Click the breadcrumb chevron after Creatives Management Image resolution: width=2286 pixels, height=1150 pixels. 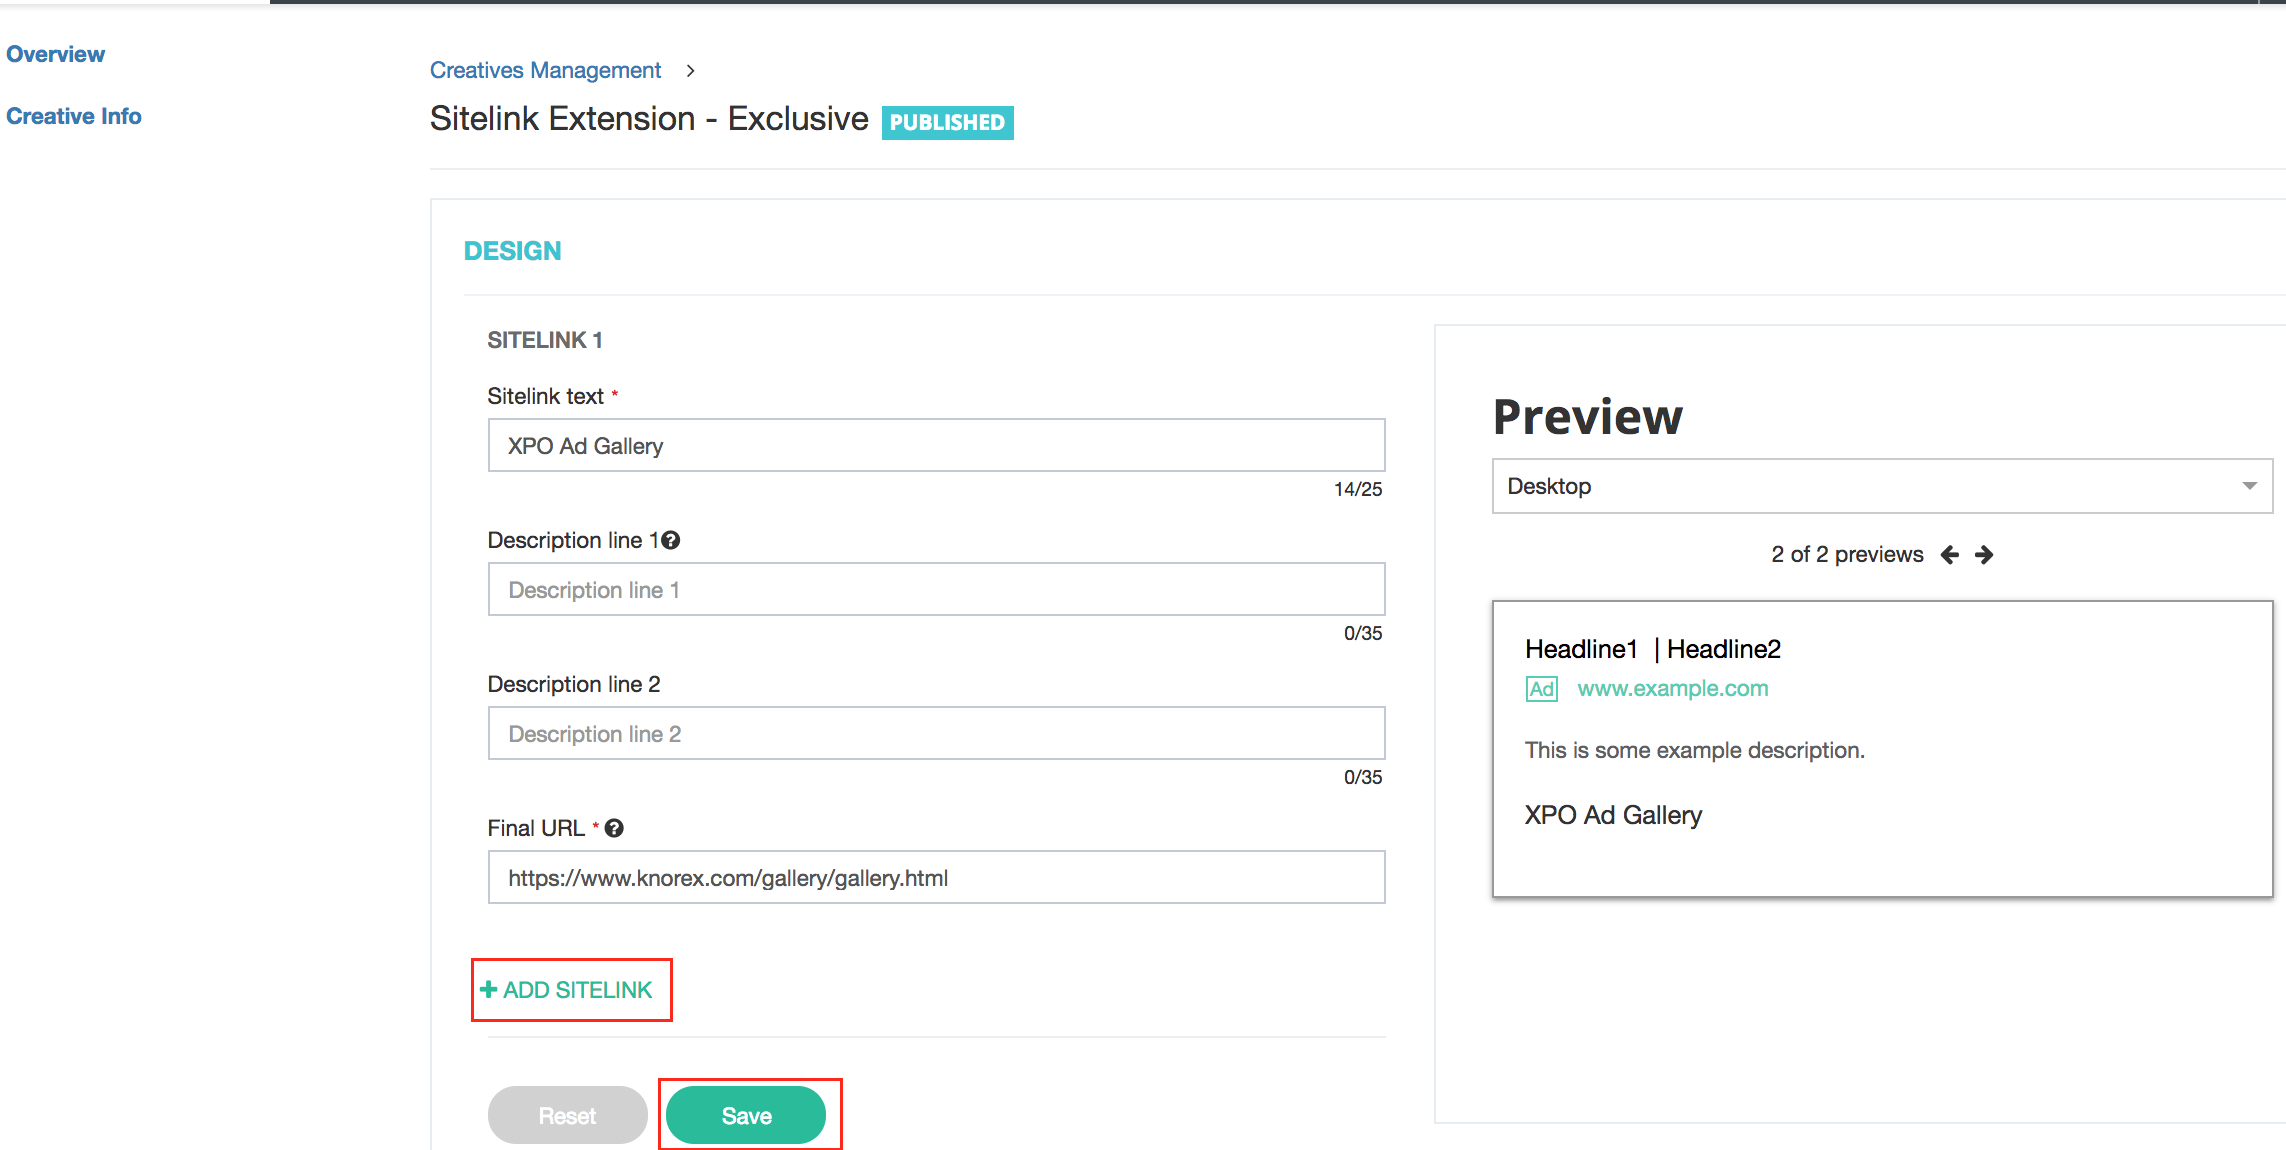690,71
